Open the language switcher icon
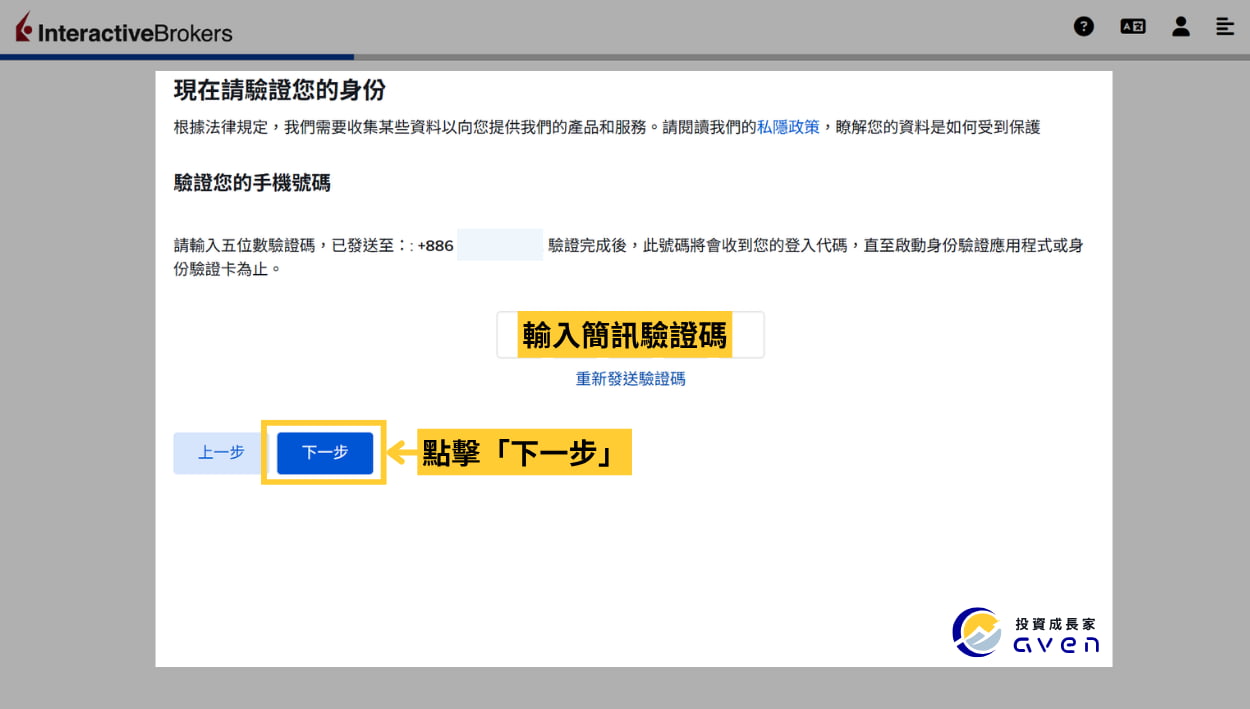The height and width of the screenshot is (709, 1250). pyautogui.click(x=1133, y=27)
